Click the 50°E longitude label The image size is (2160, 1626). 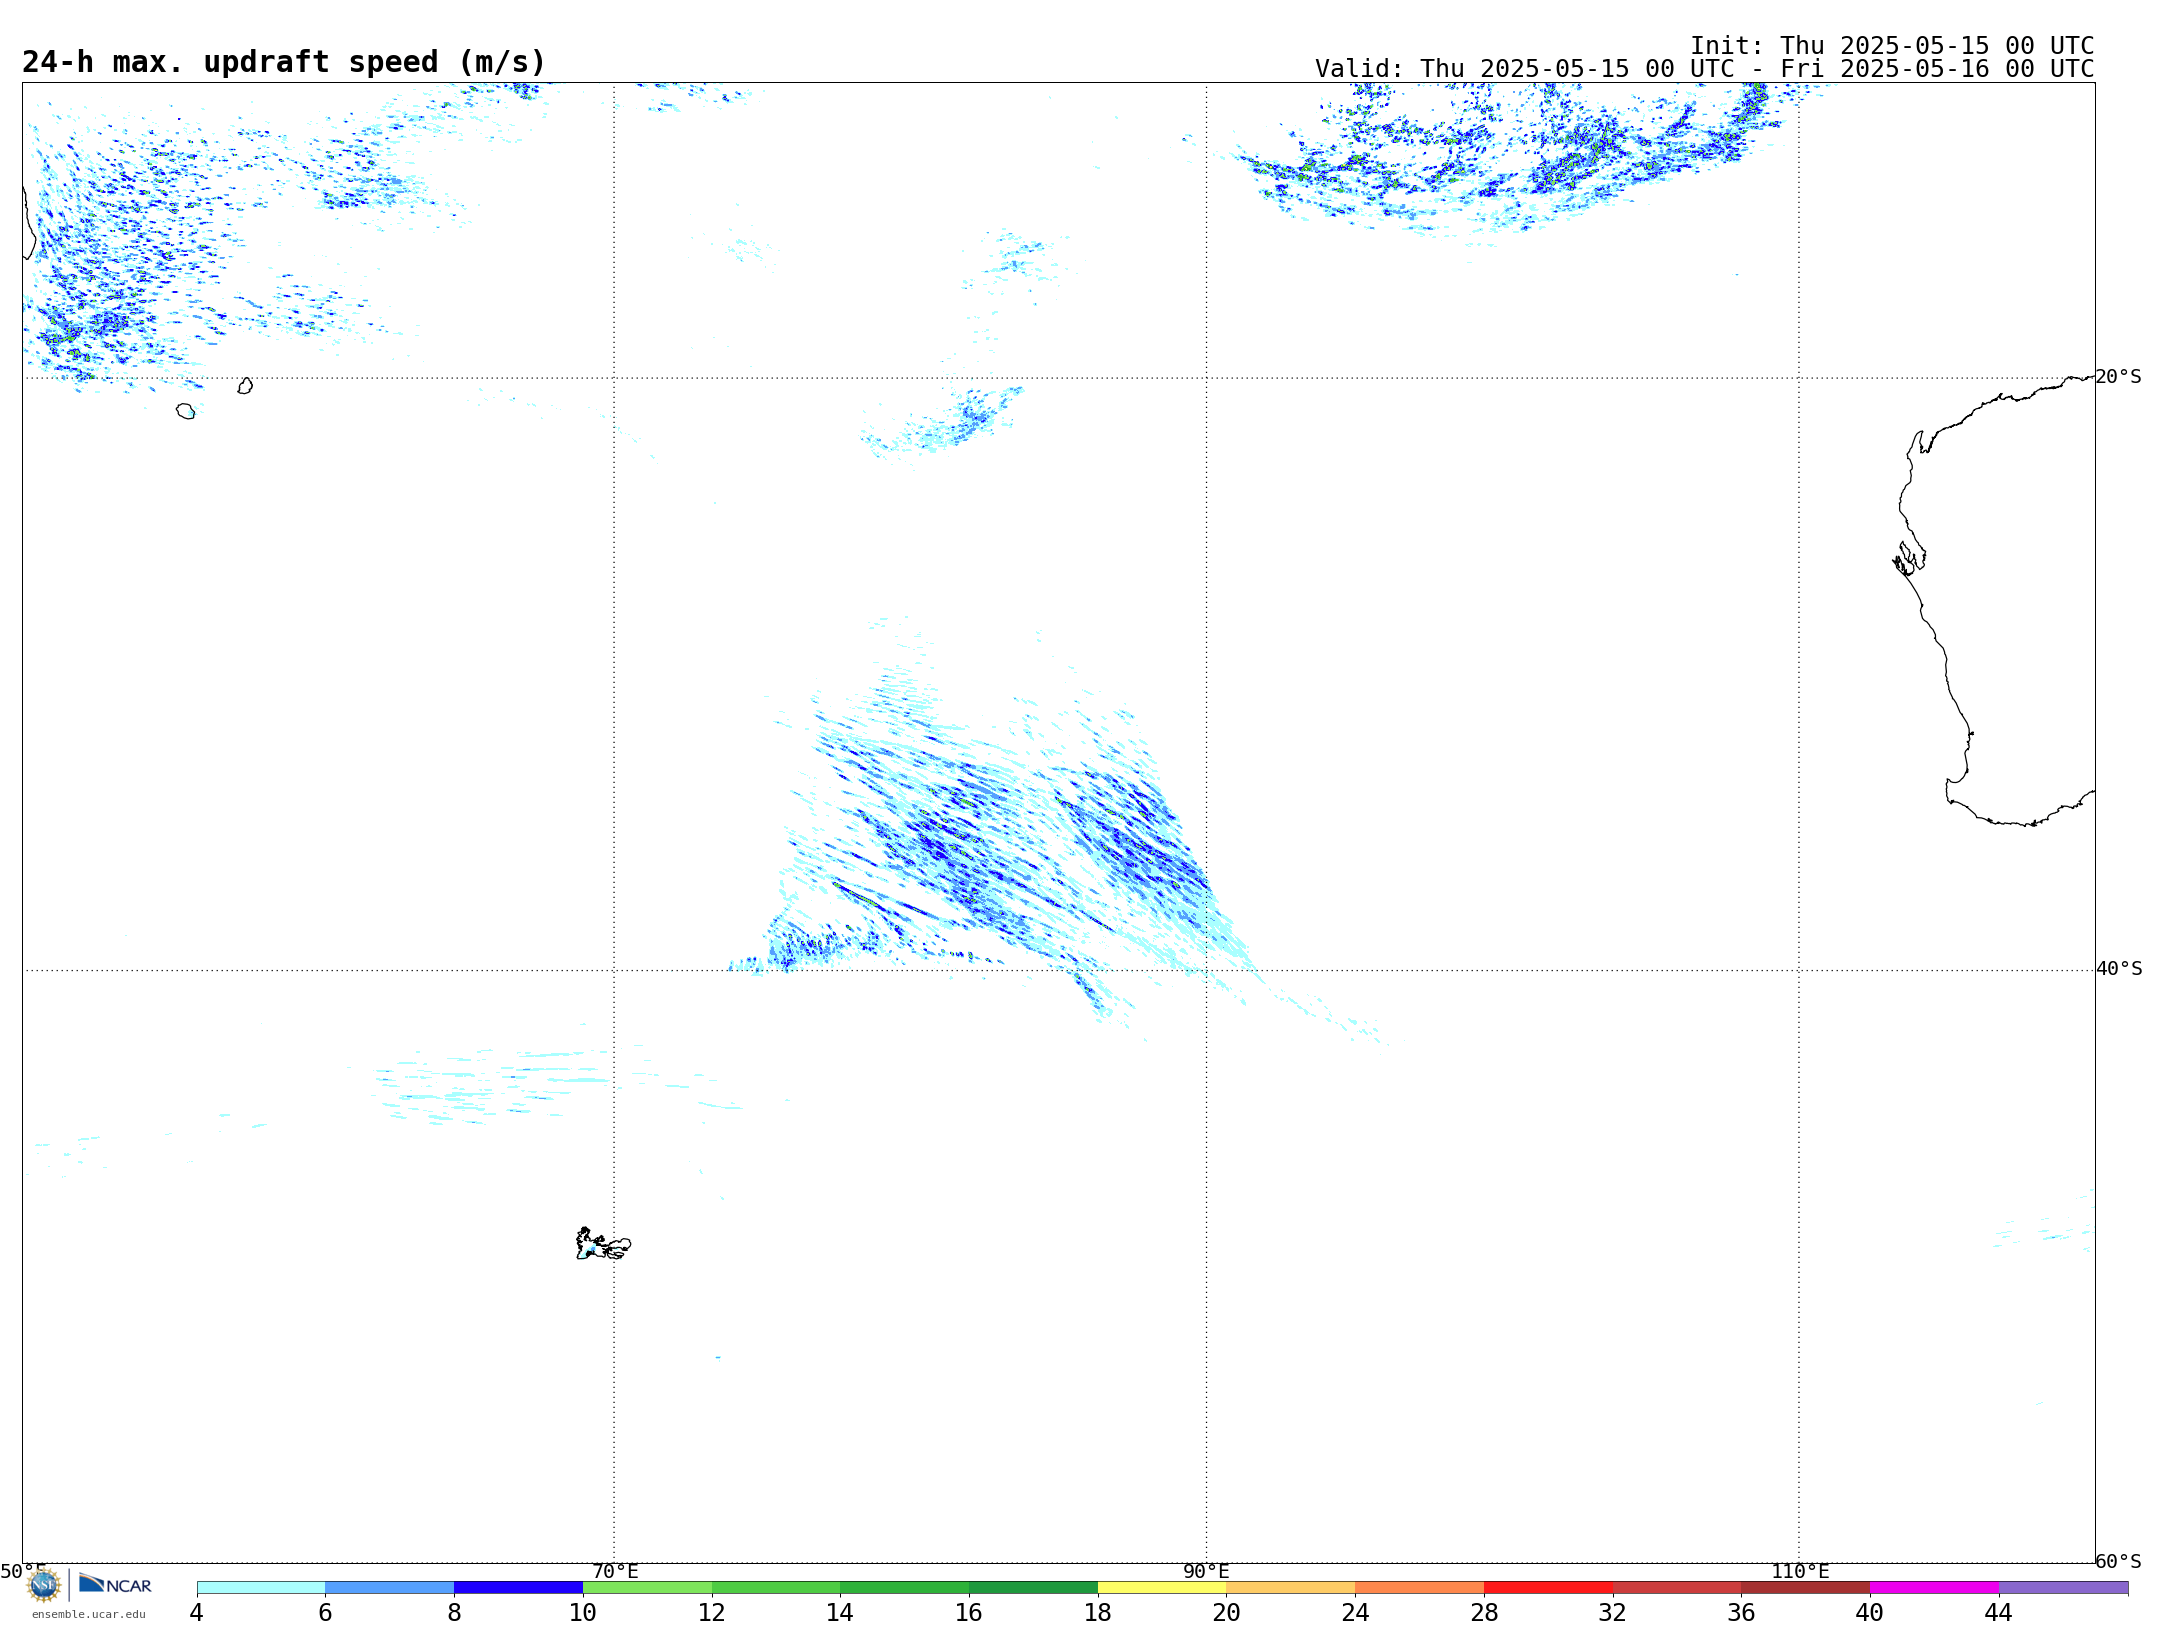(23, 1571)
